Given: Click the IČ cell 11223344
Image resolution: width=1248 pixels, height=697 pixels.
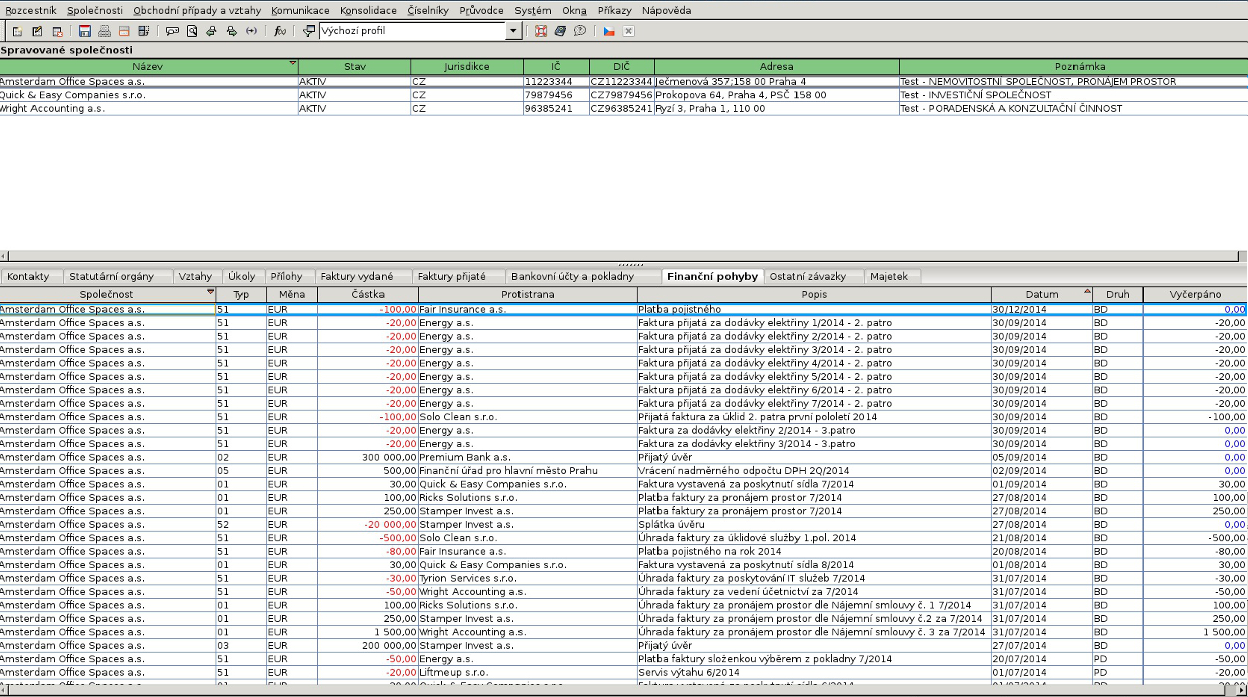Looking at the screenshot, I should click(x=555, y=82).
